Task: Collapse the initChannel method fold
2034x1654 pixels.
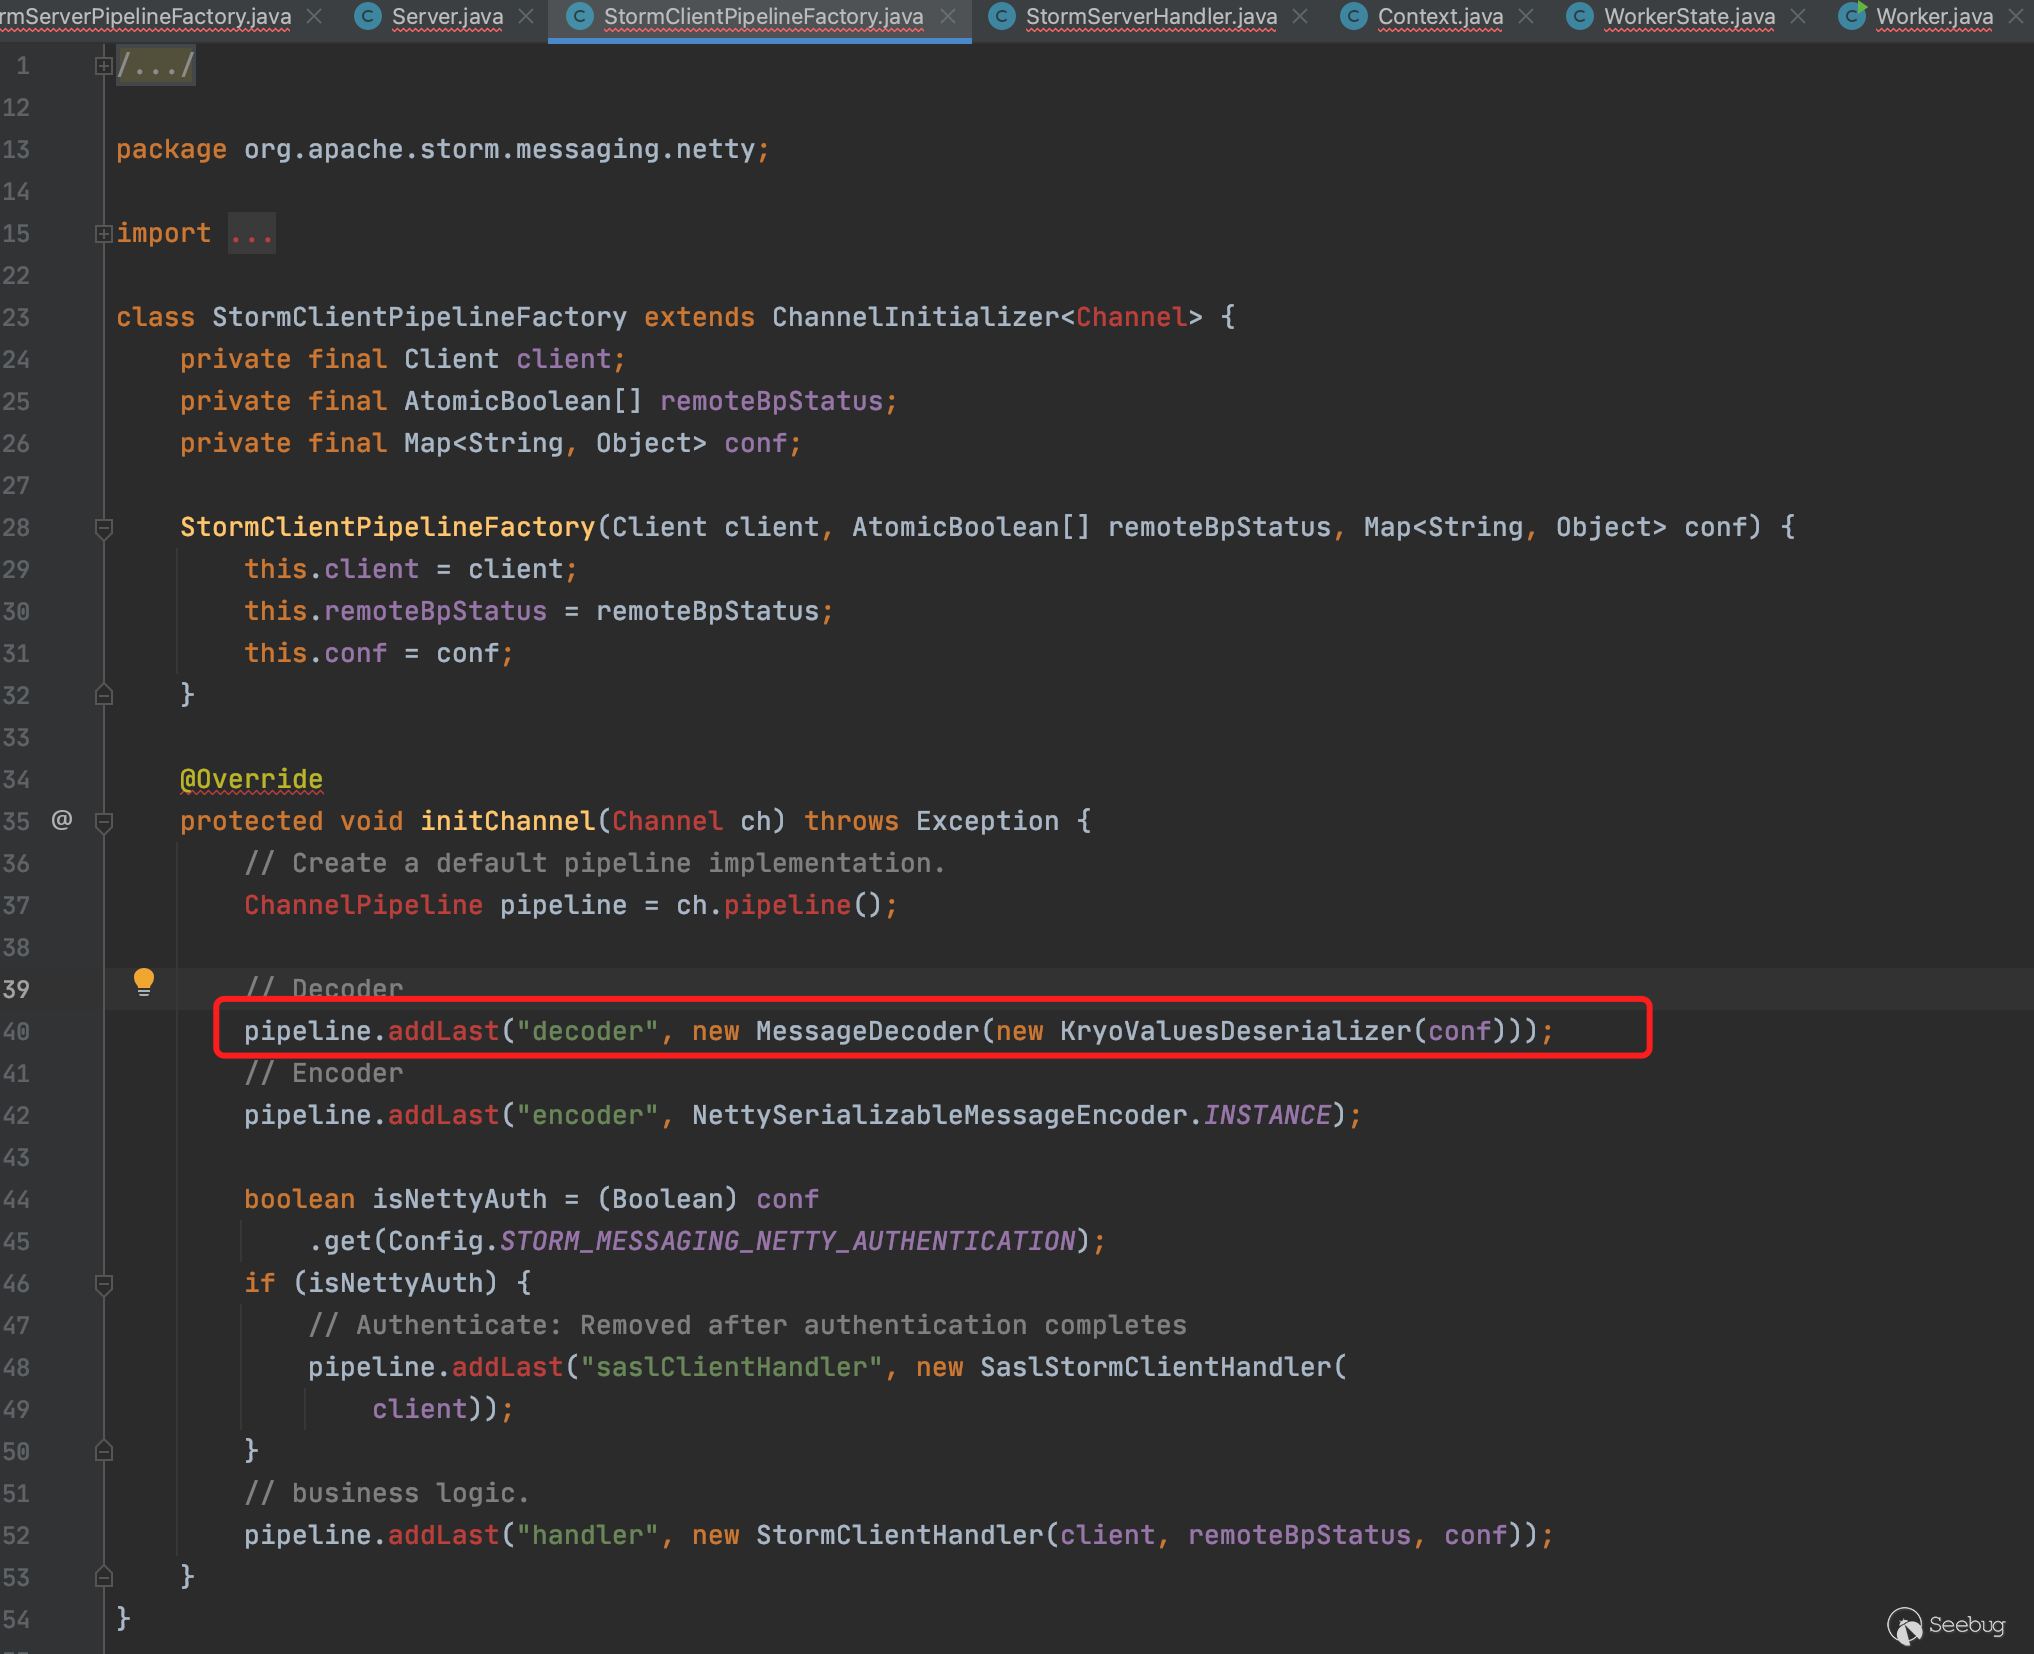Action: (103, 822)
